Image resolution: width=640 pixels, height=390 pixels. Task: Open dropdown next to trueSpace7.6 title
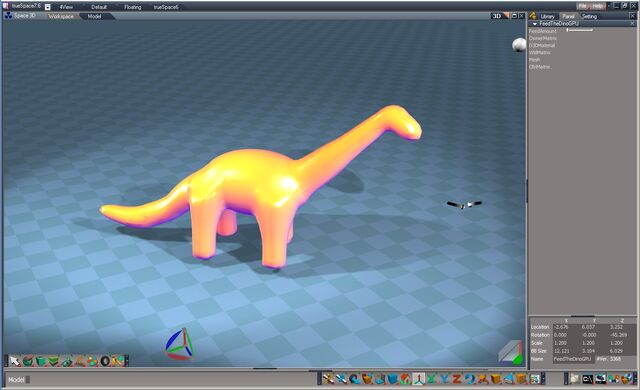[48, 7]
